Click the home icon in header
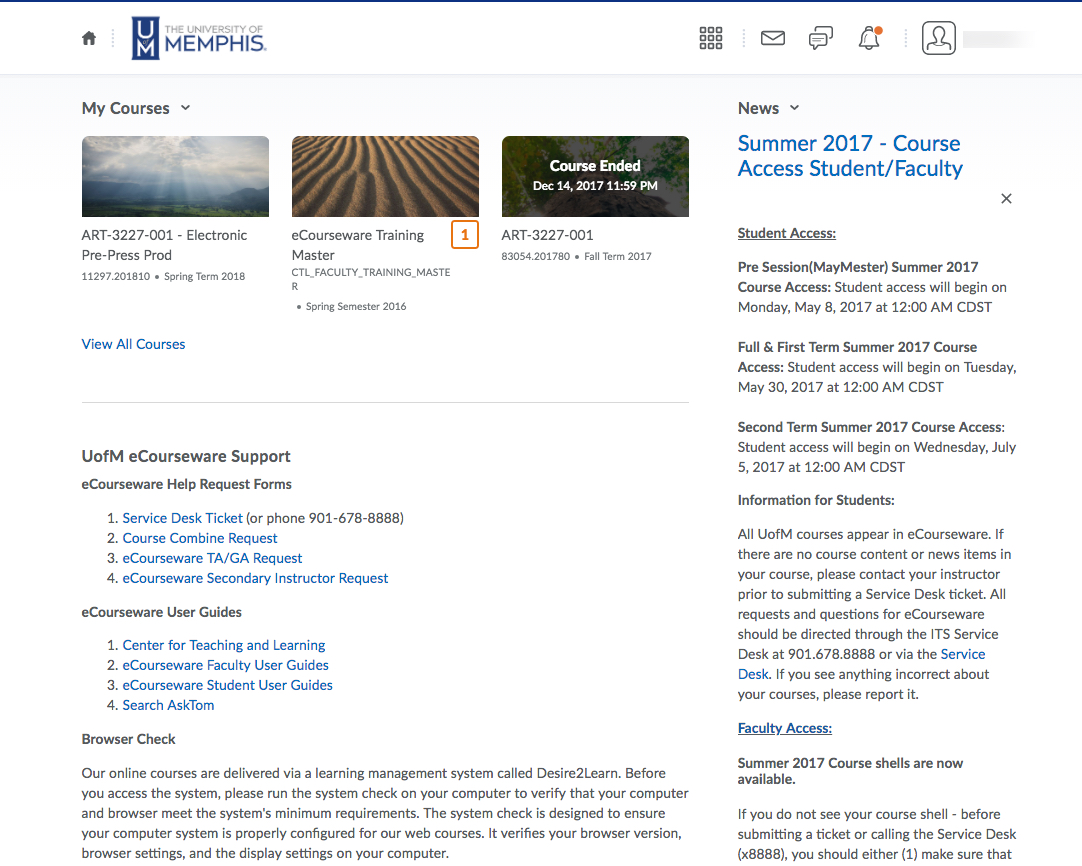 pyautogui.click(x=89, y=38)
